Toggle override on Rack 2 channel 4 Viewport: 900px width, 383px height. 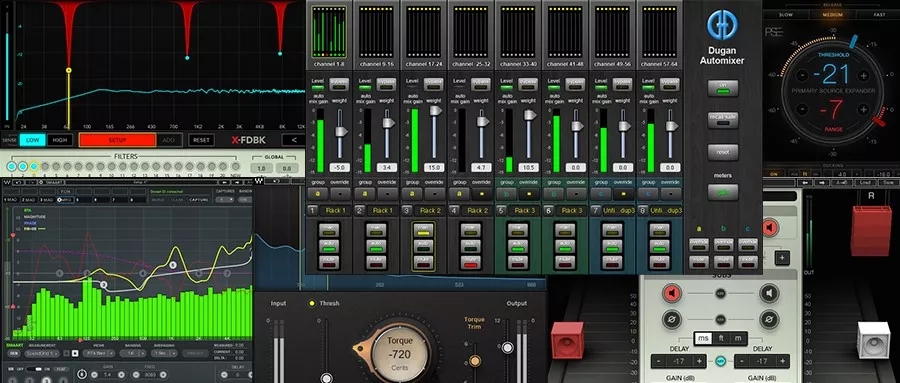click(x=481, y=194)
